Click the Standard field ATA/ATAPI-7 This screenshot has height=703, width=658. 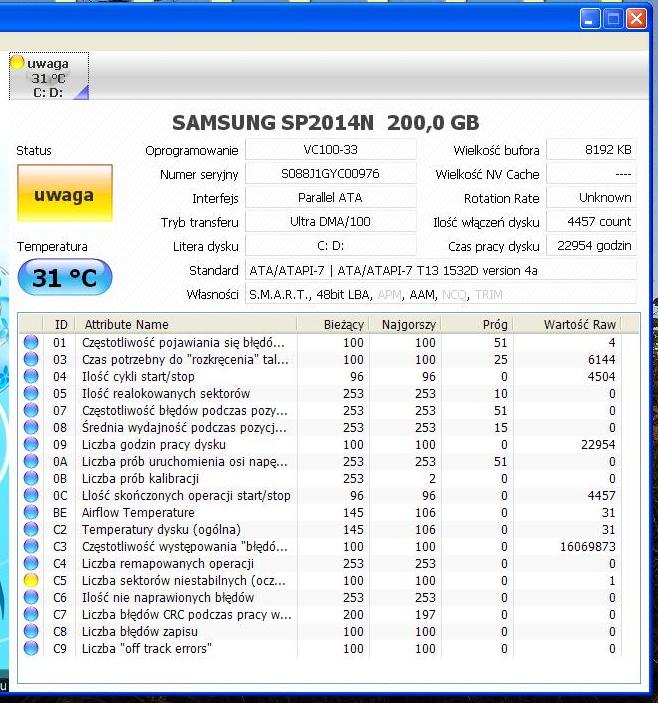pos(441,270)
